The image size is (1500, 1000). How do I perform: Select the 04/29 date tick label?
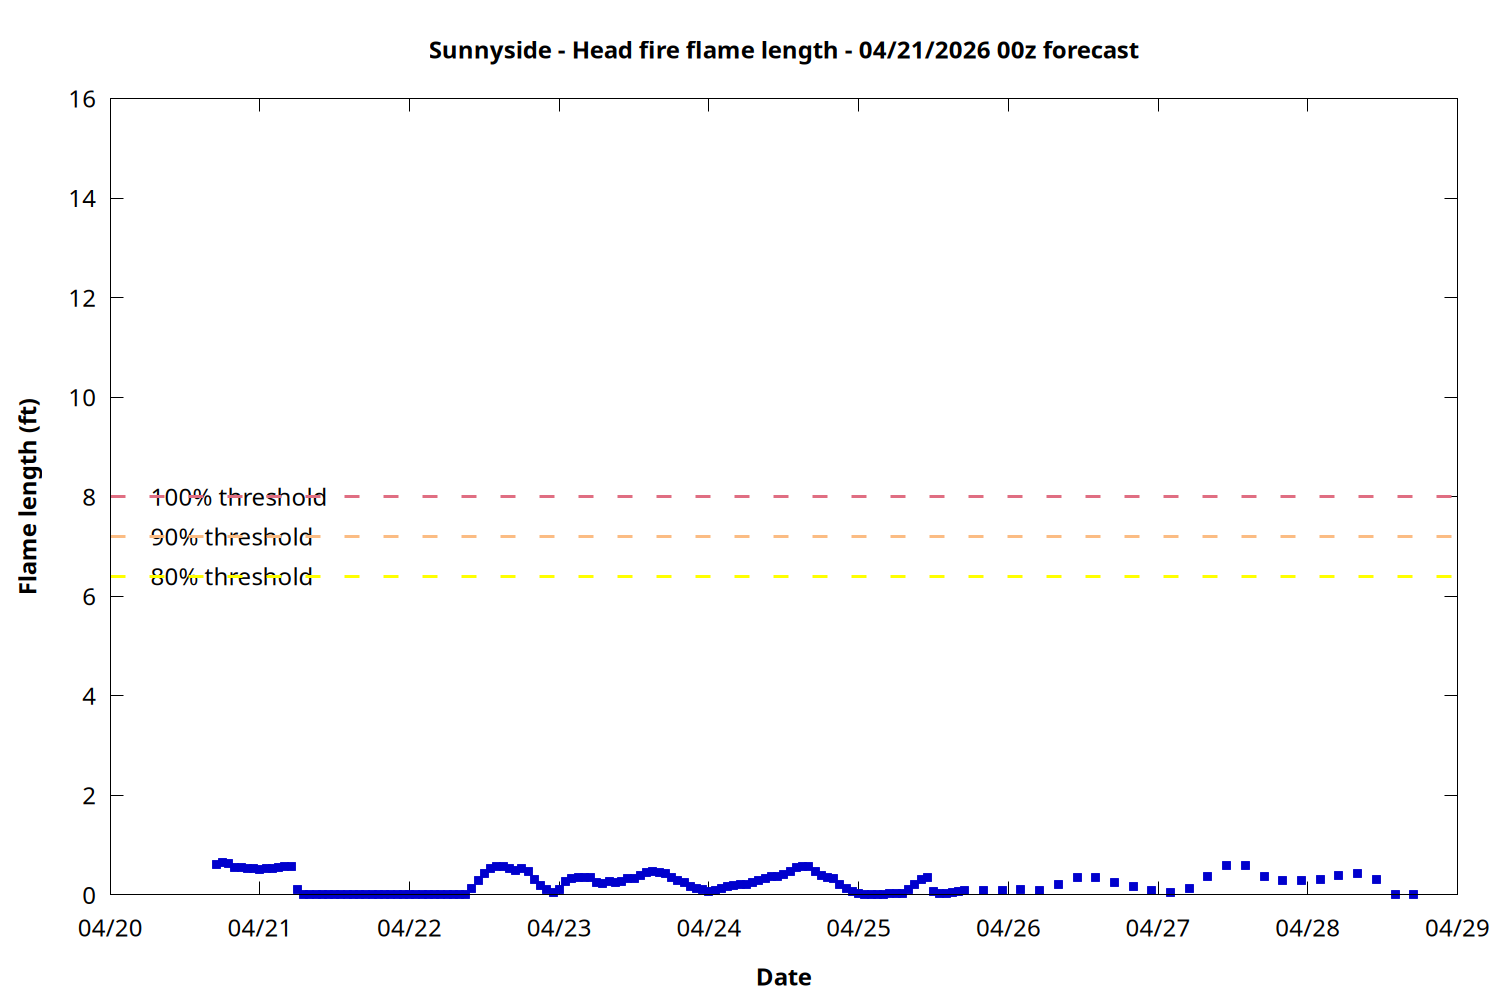point(1457,928)
